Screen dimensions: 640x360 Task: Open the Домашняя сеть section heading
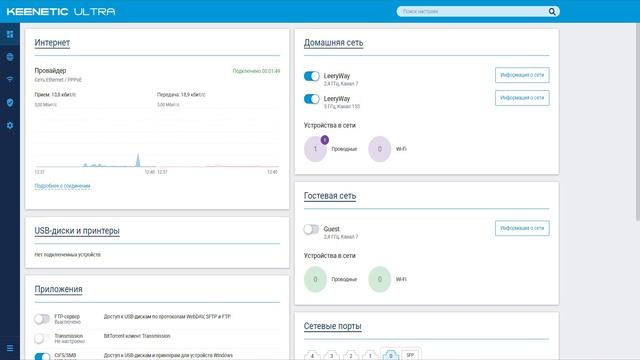tap(333, 42)
